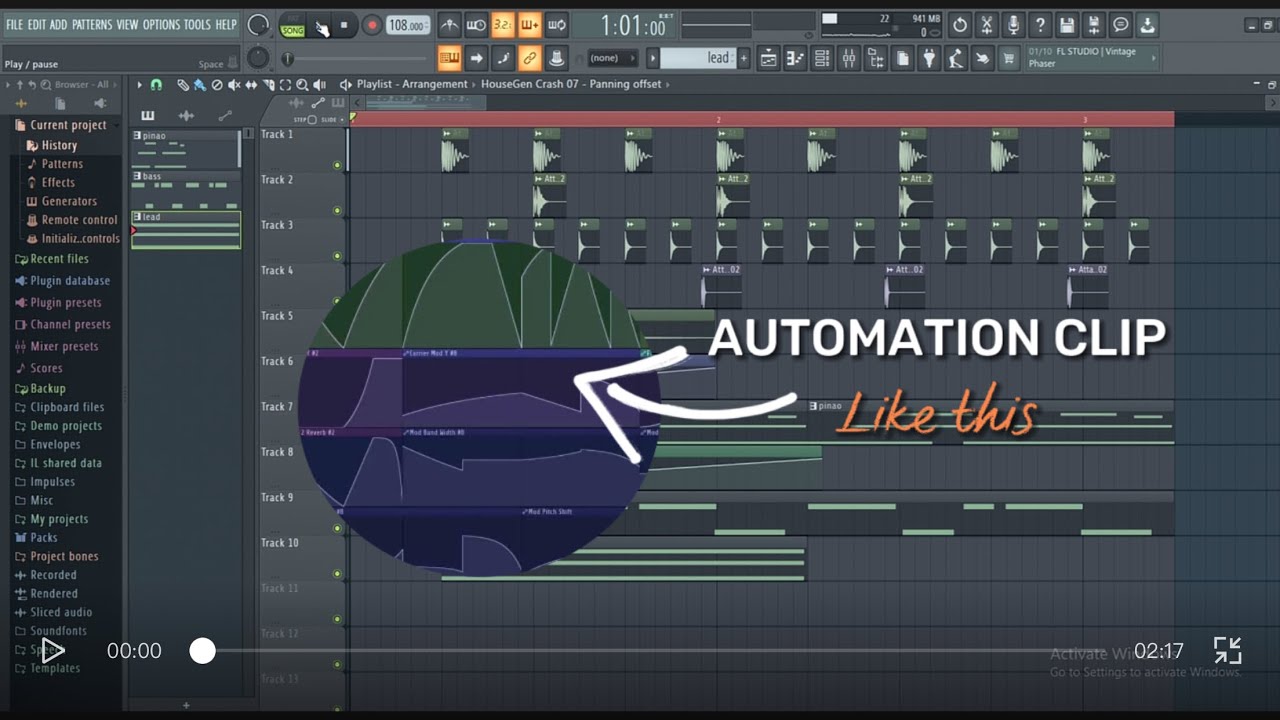
Task: Mute Track 2 with its green dot
Action: [x=337, y=210]
